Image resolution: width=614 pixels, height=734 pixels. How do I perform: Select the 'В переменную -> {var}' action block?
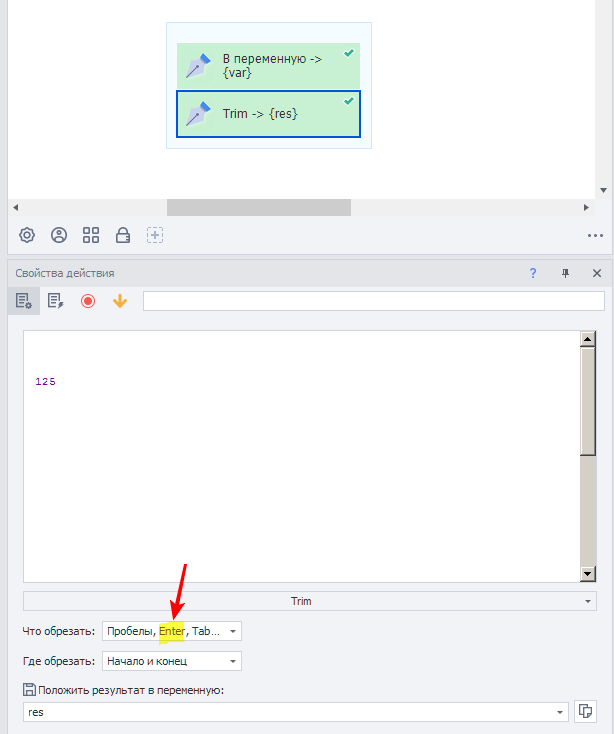point(268,66)
